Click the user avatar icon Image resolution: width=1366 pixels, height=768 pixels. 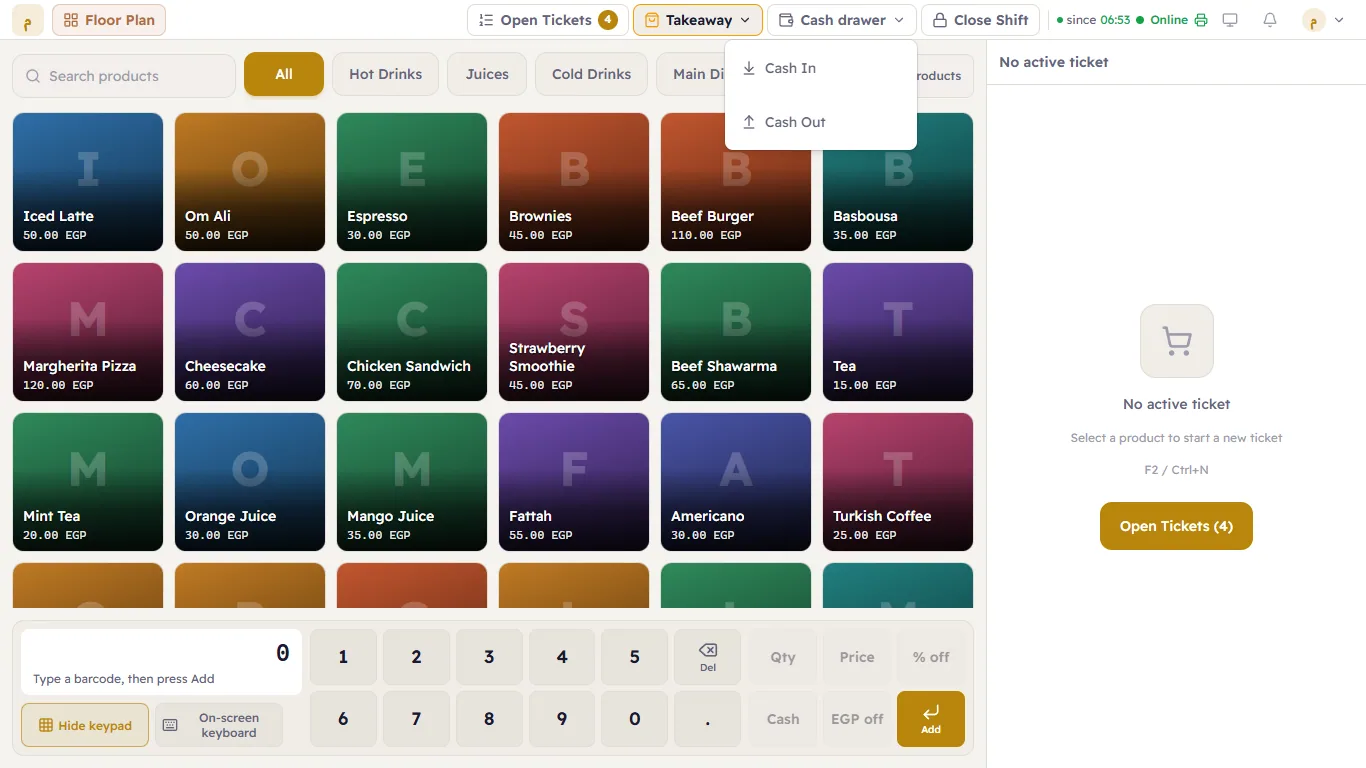coord(1313,20)
